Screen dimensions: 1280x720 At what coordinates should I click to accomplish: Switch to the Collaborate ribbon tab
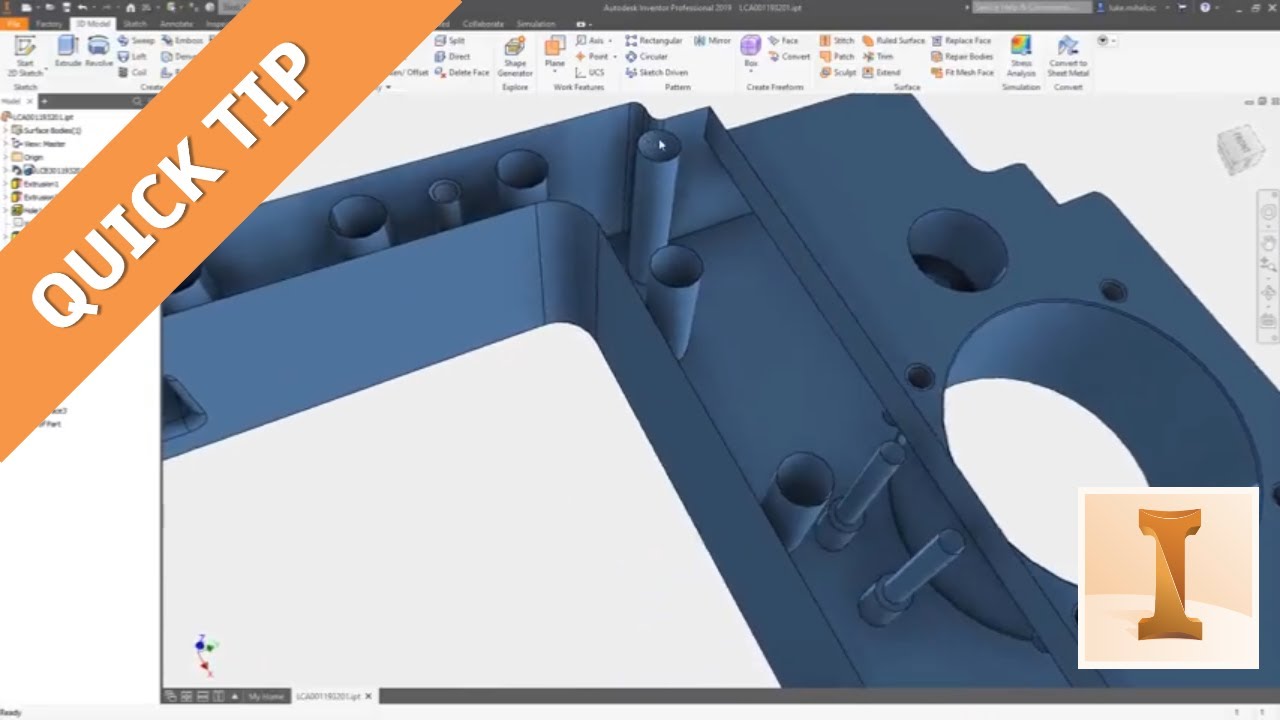click(483, 23)
